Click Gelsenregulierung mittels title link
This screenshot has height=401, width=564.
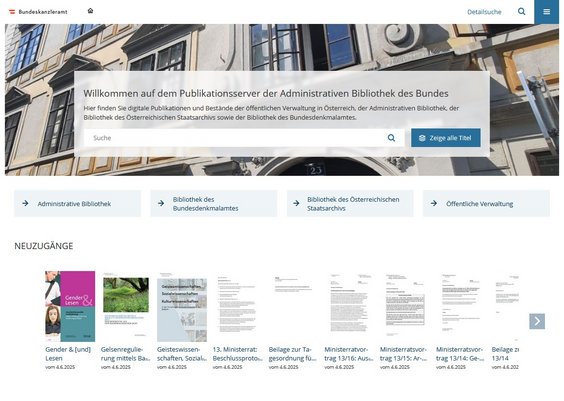click(125, 354)
